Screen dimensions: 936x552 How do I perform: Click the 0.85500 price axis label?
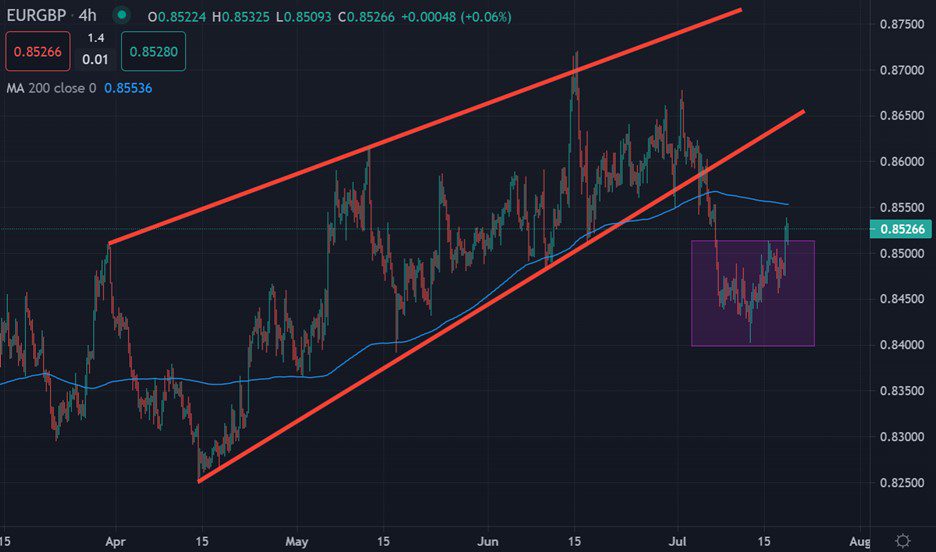tap(902, 208)
